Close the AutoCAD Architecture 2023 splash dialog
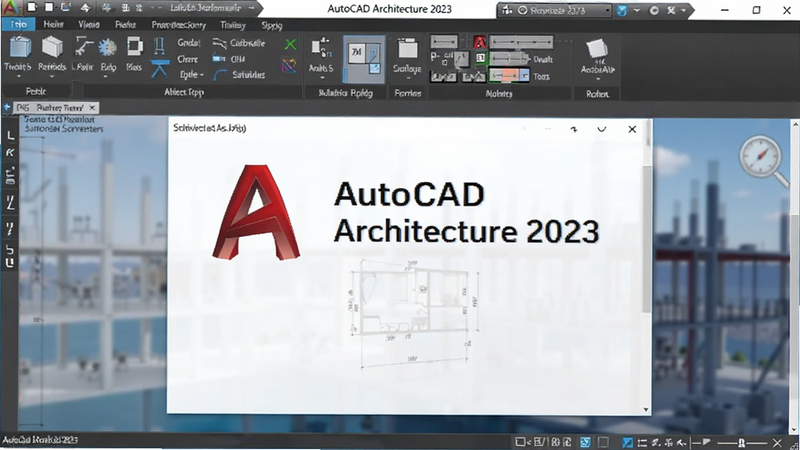The image size is (800, 450). [632, 130]
